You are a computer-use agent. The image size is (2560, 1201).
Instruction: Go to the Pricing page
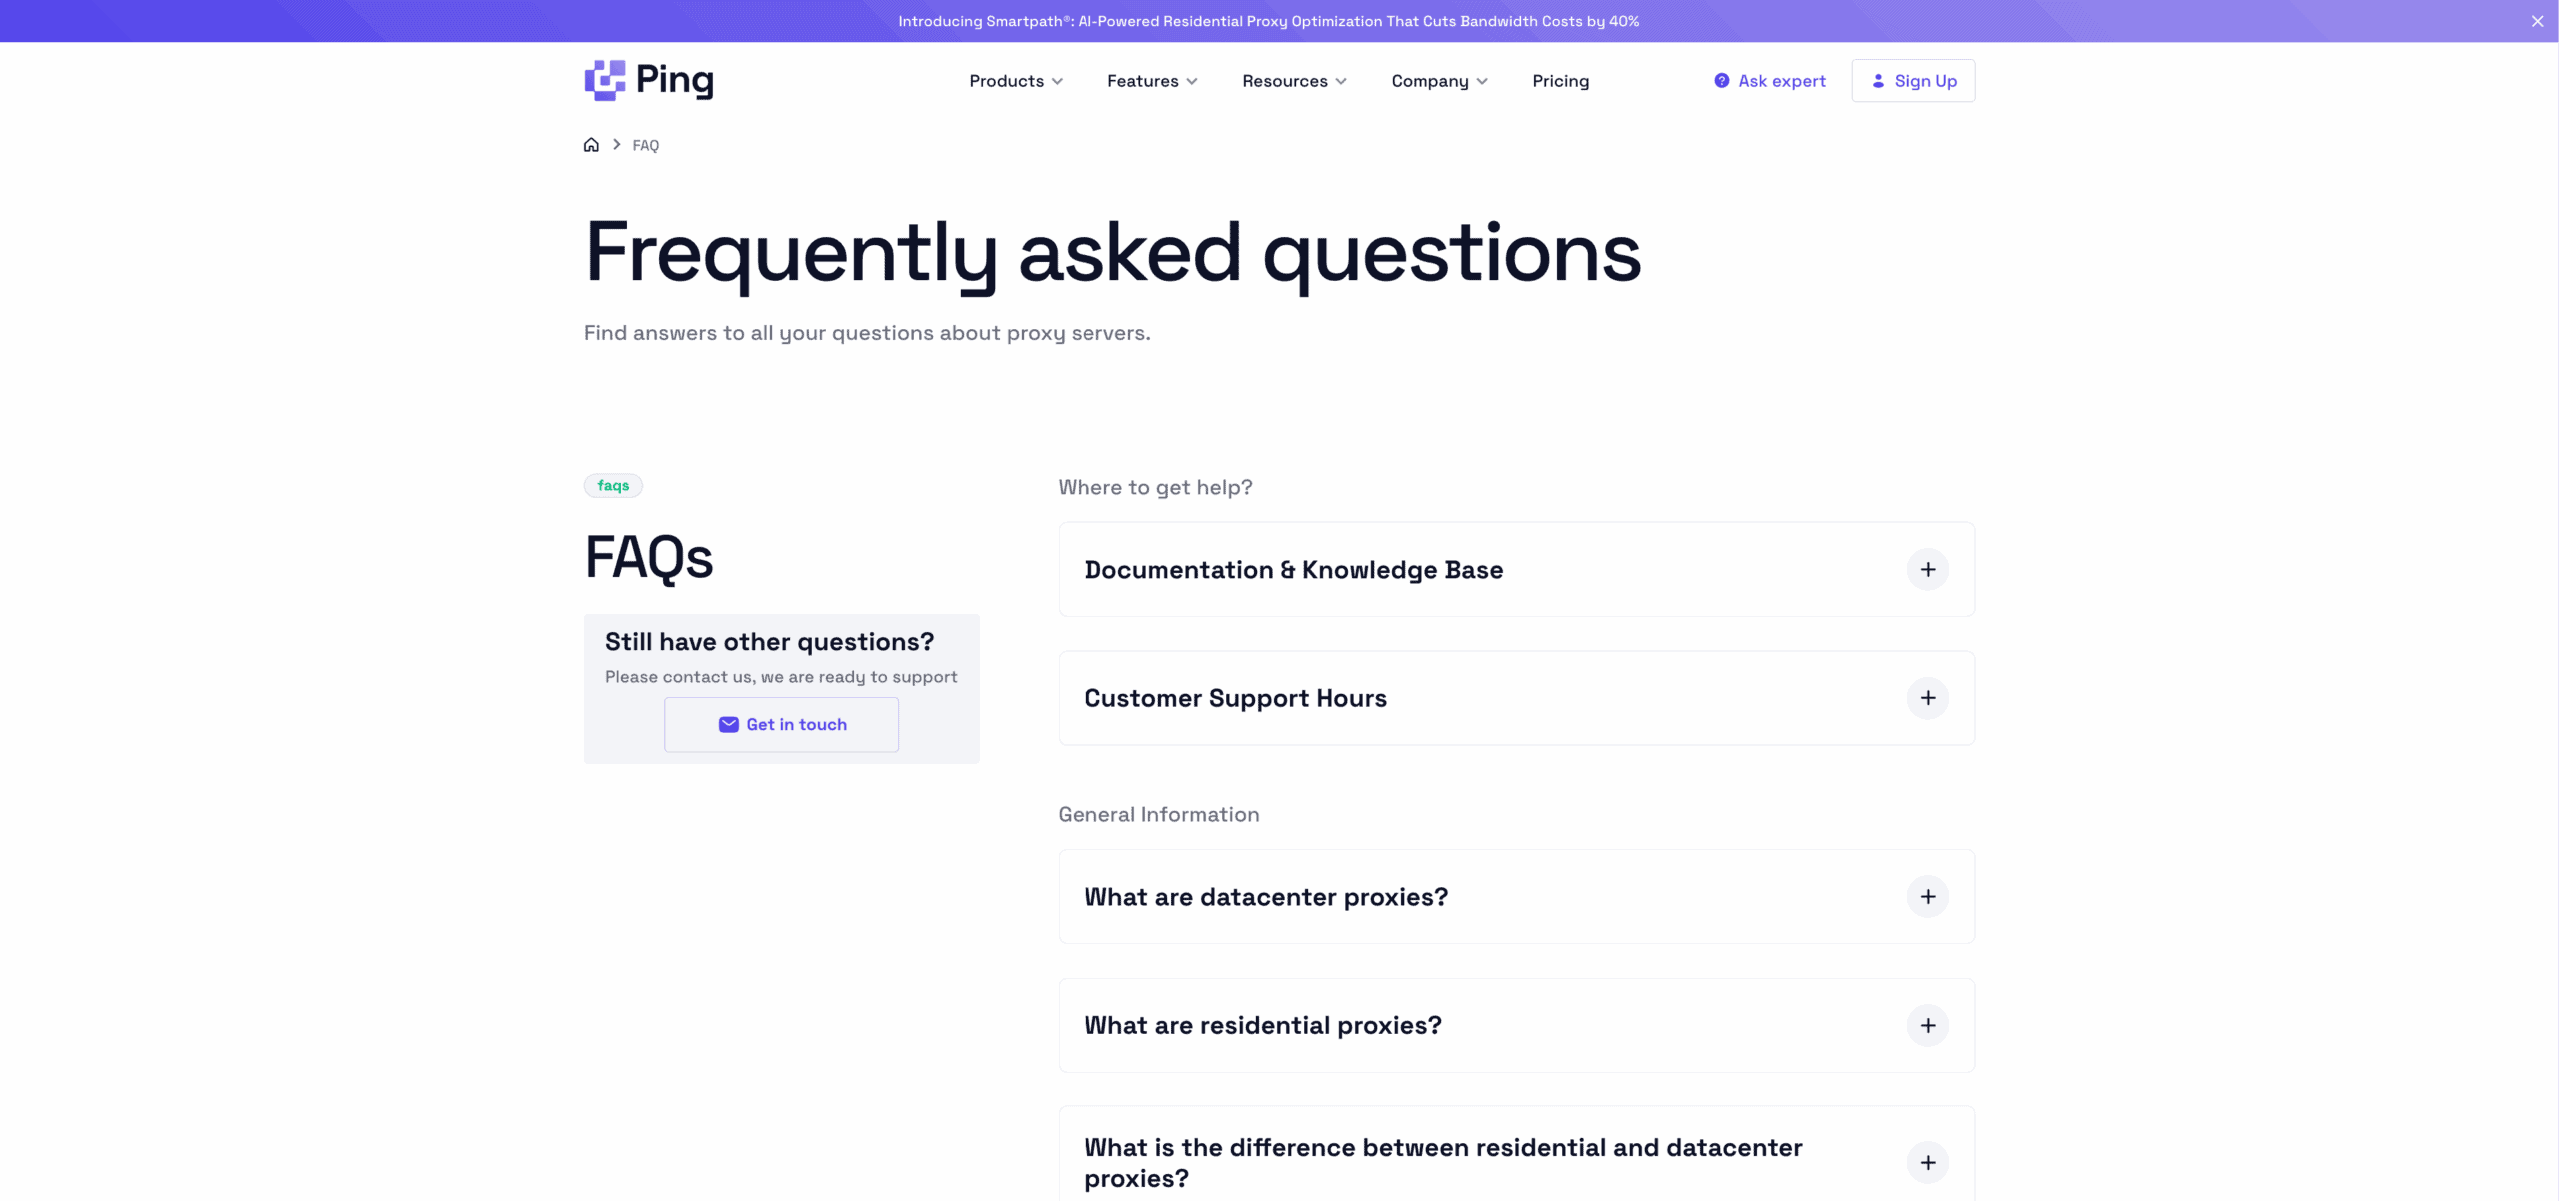coord(1560,81)
